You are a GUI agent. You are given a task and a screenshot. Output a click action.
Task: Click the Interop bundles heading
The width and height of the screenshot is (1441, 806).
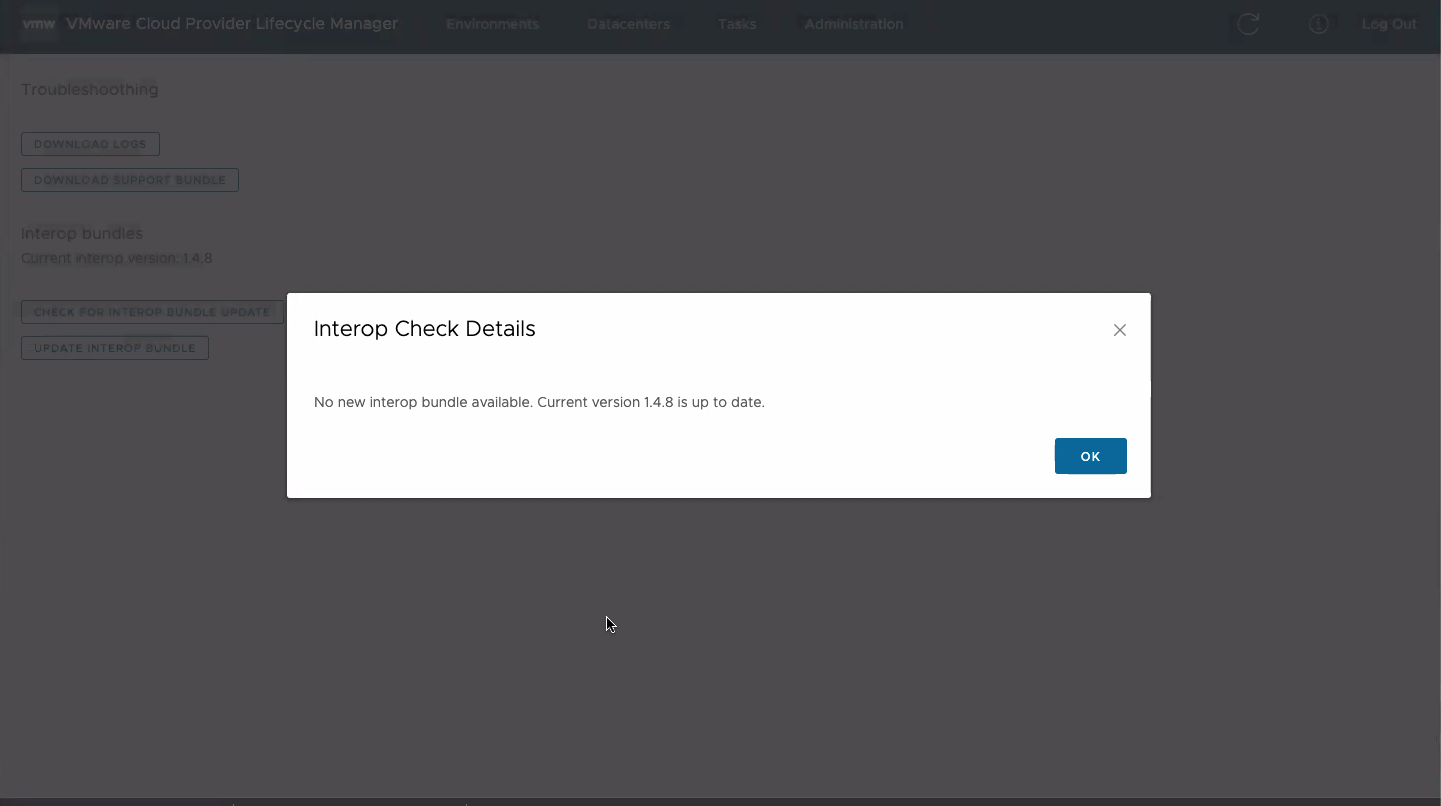click(x=82, y=233)
